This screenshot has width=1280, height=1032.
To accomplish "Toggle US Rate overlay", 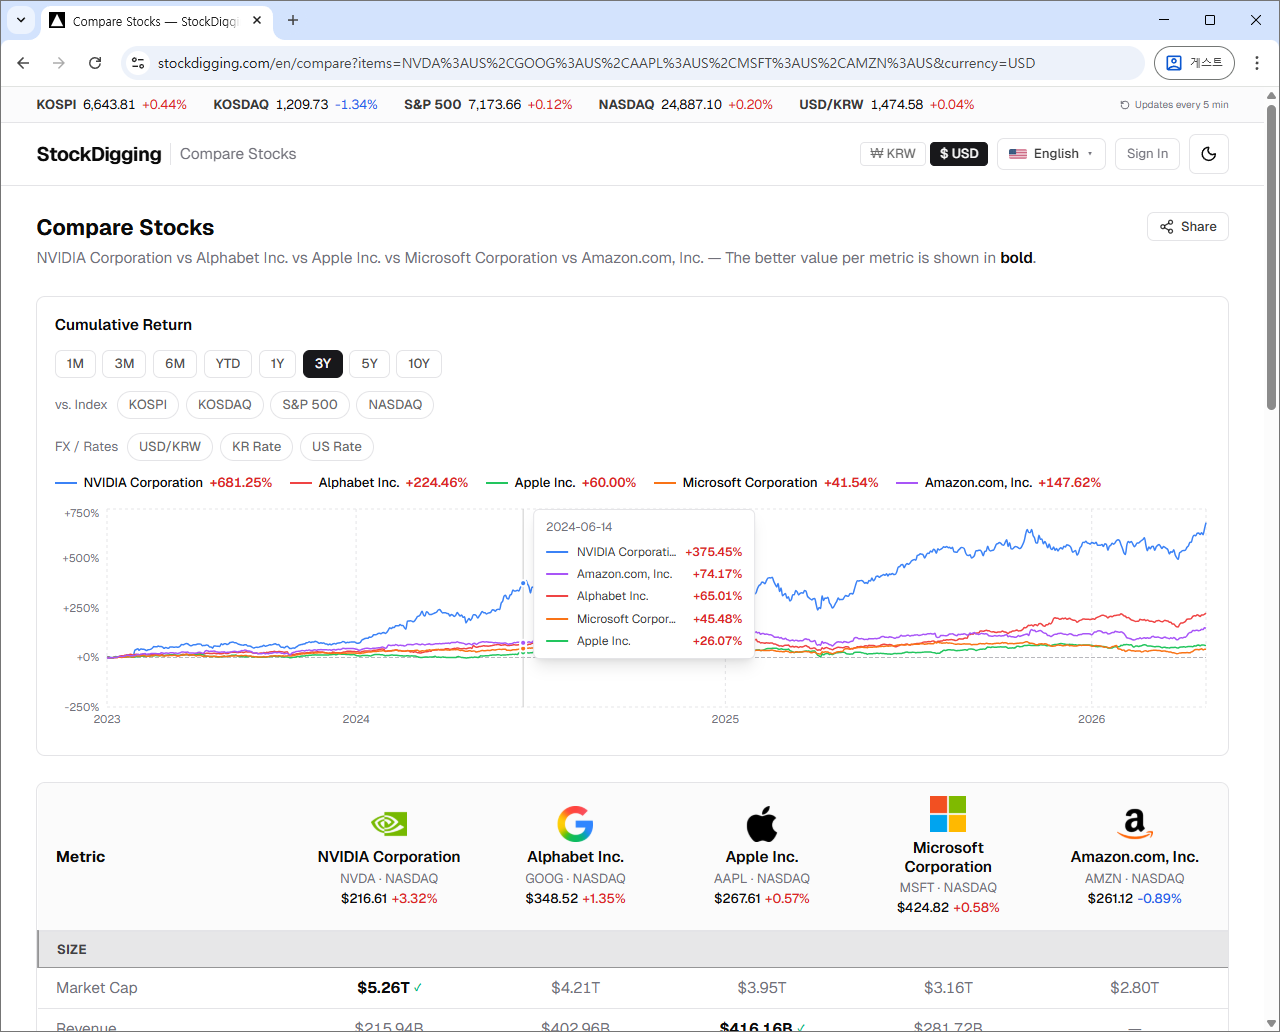I will [x=337, y=447].
